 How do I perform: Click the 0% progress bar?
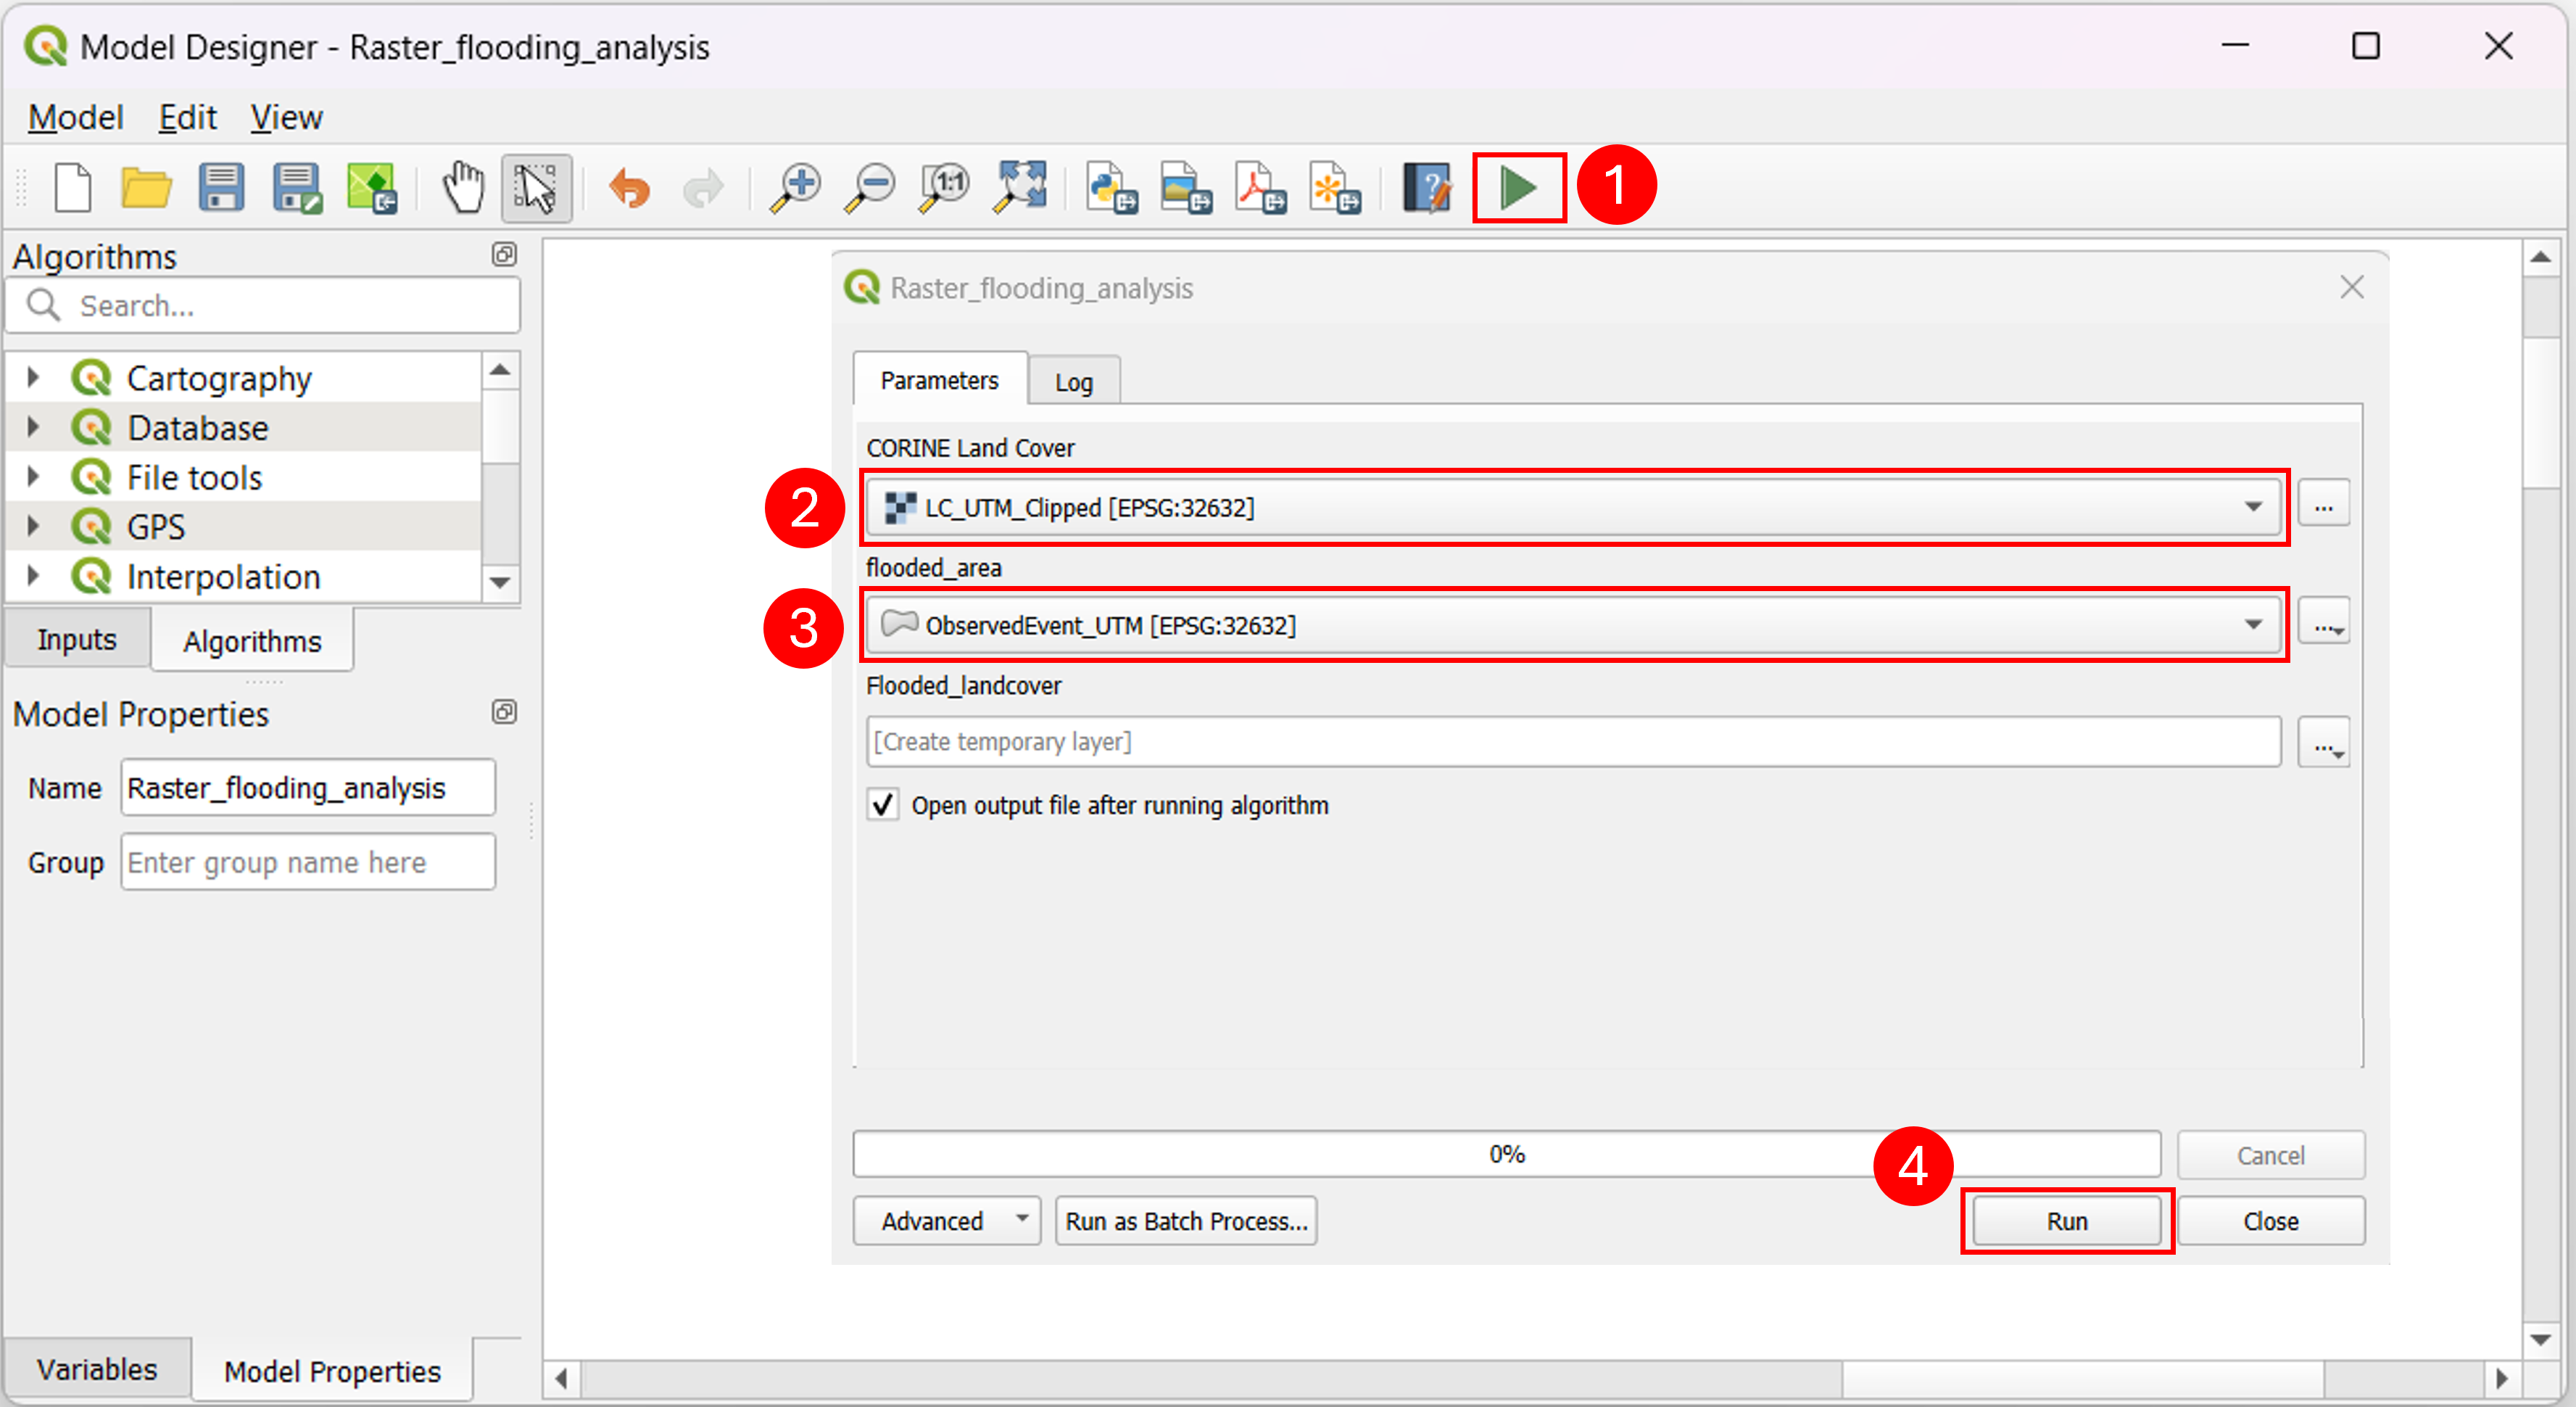point(1506,1154)
